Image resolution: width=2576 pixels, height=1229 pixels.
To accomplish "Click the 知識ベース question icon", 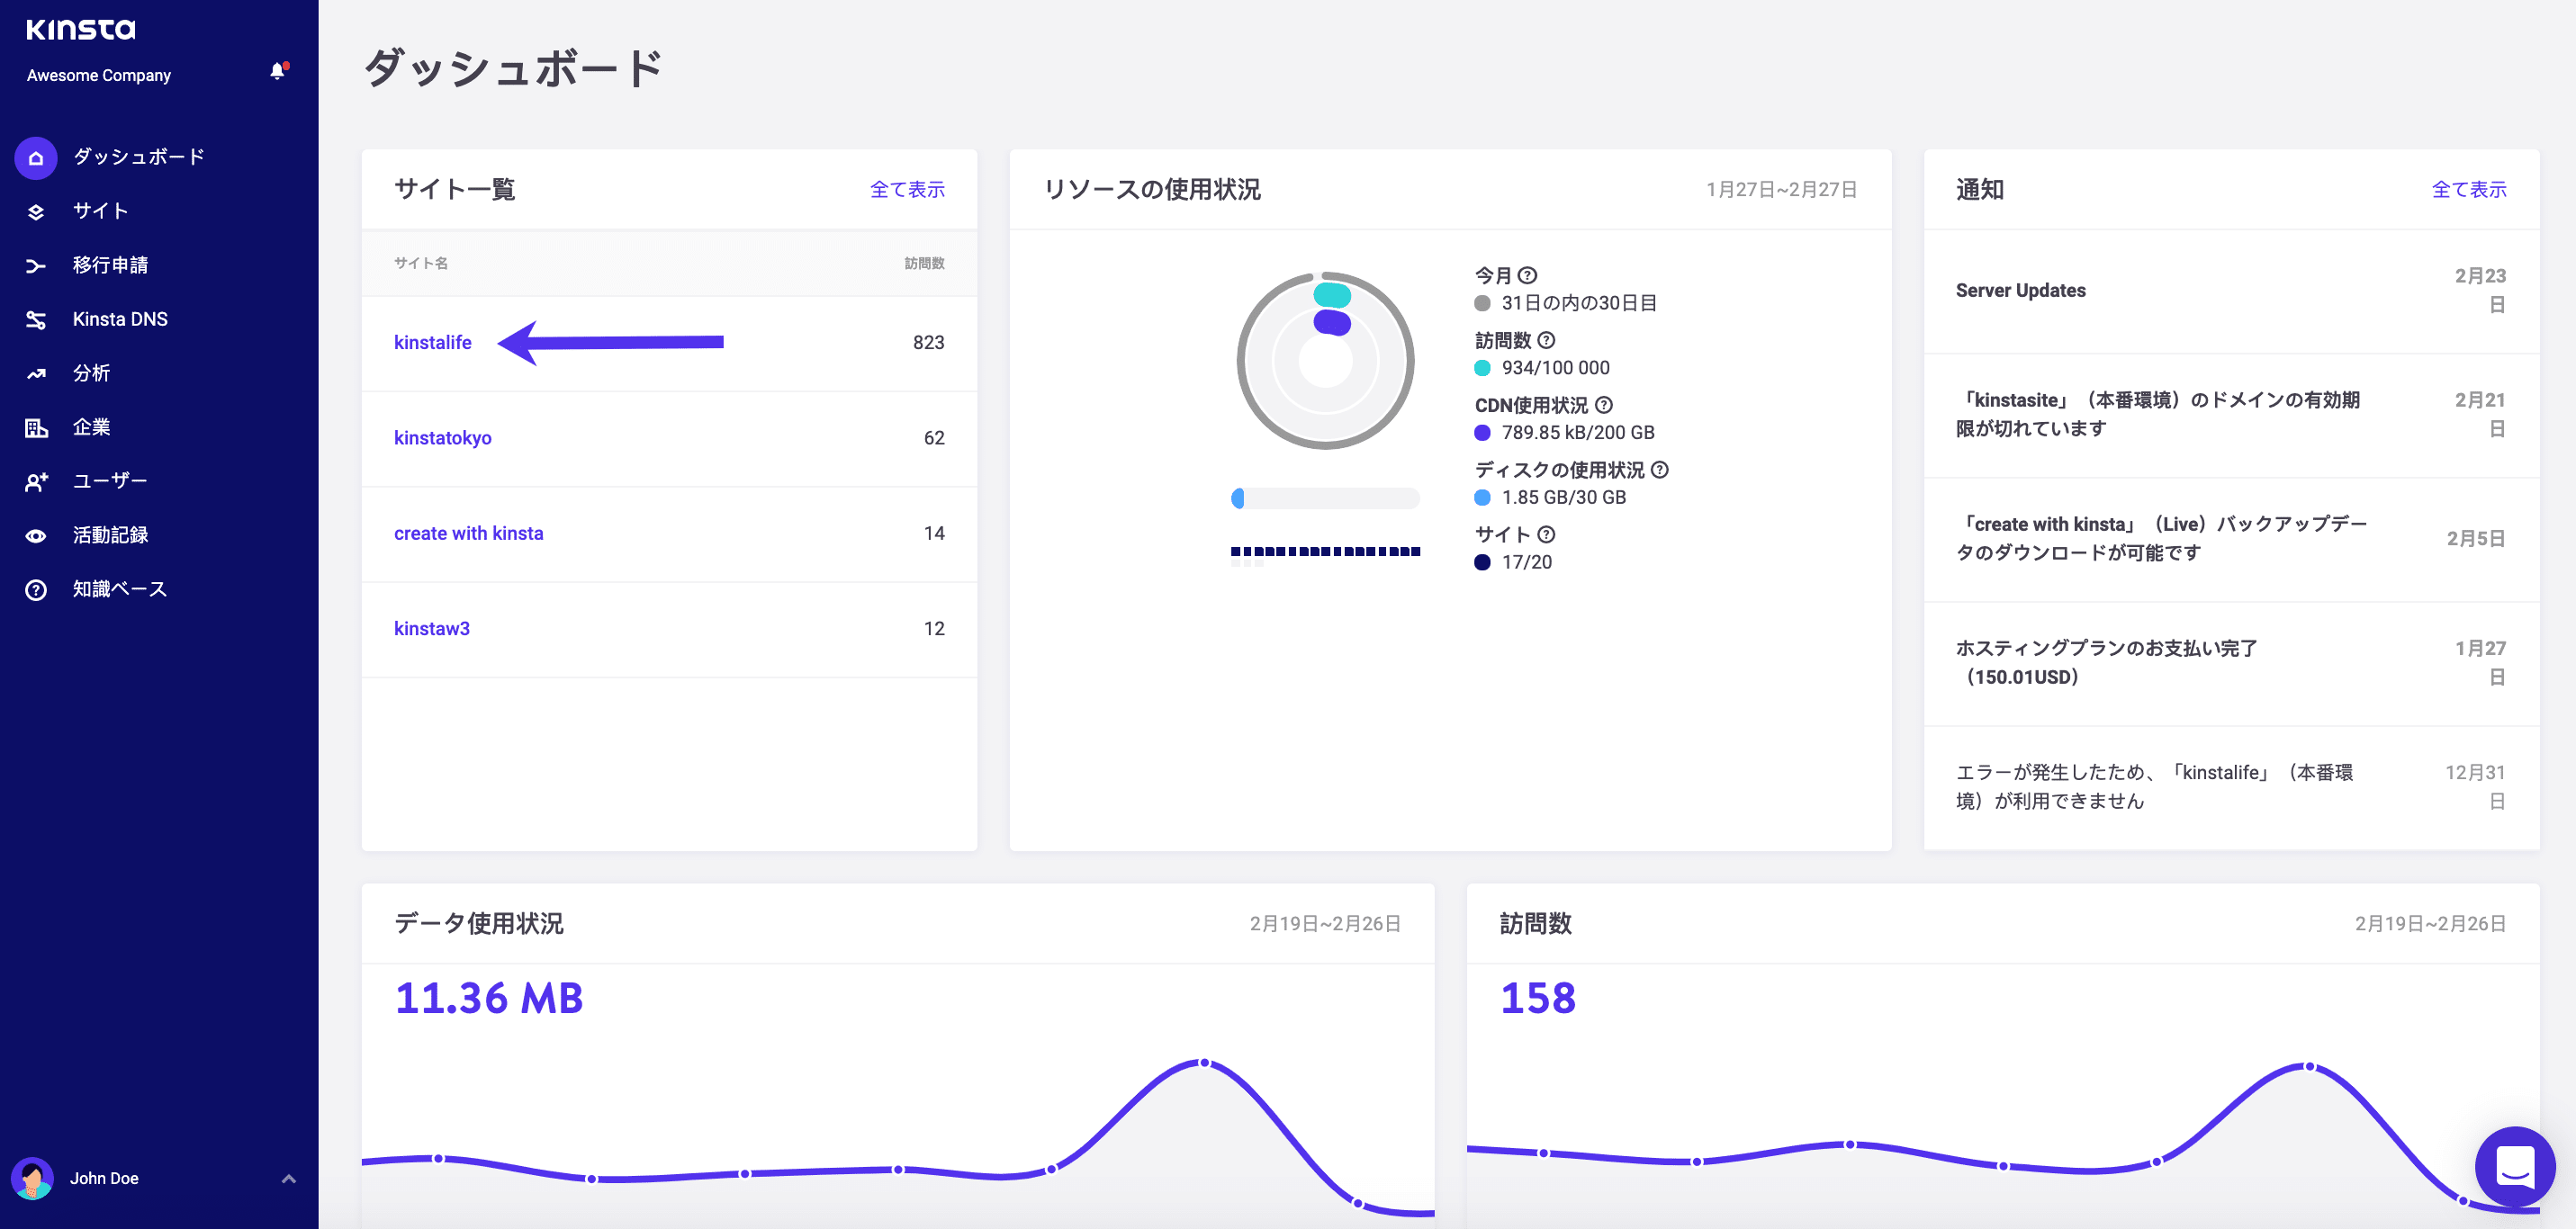I will click(36, 590).
